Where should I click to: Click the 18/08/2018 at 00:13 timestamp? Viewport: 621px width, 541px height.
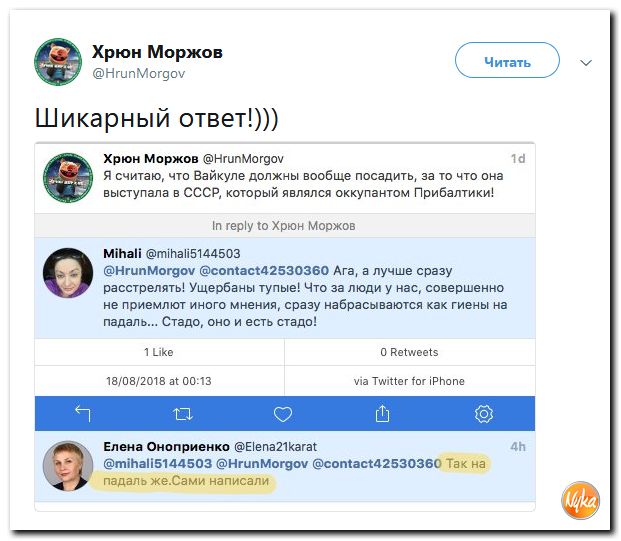coord(159,381)
